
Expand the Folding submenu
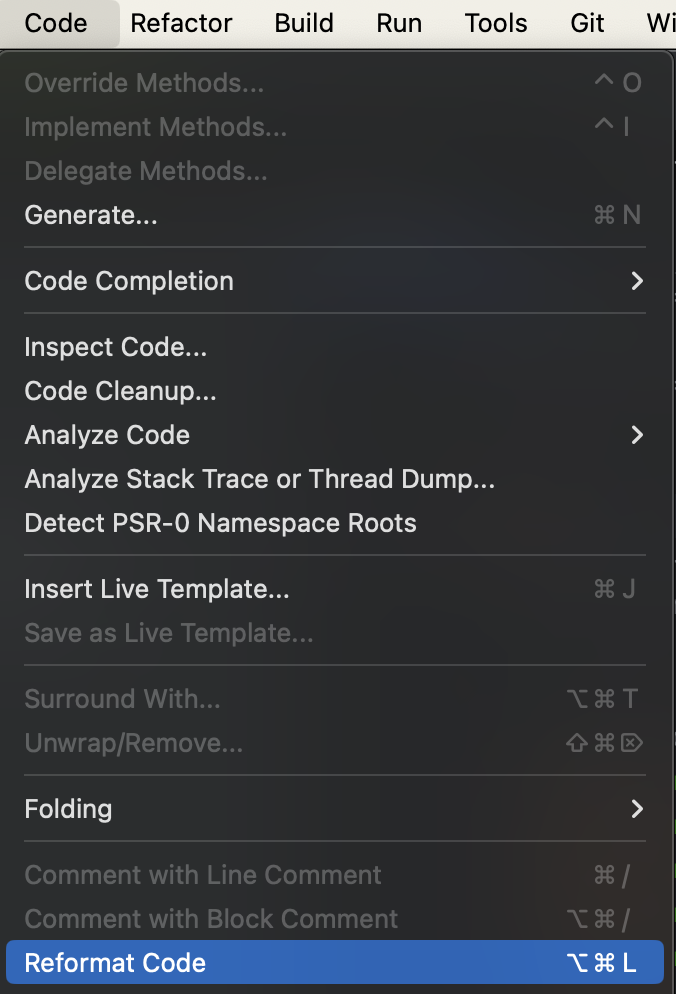click(x=68, y=808)
